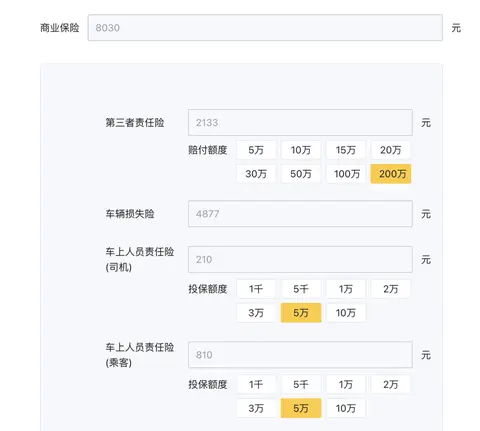This screenshot has width=480, height=431.
Task: Select 10万 for third-party 赔付额度
Action: (x=301, y=150)
